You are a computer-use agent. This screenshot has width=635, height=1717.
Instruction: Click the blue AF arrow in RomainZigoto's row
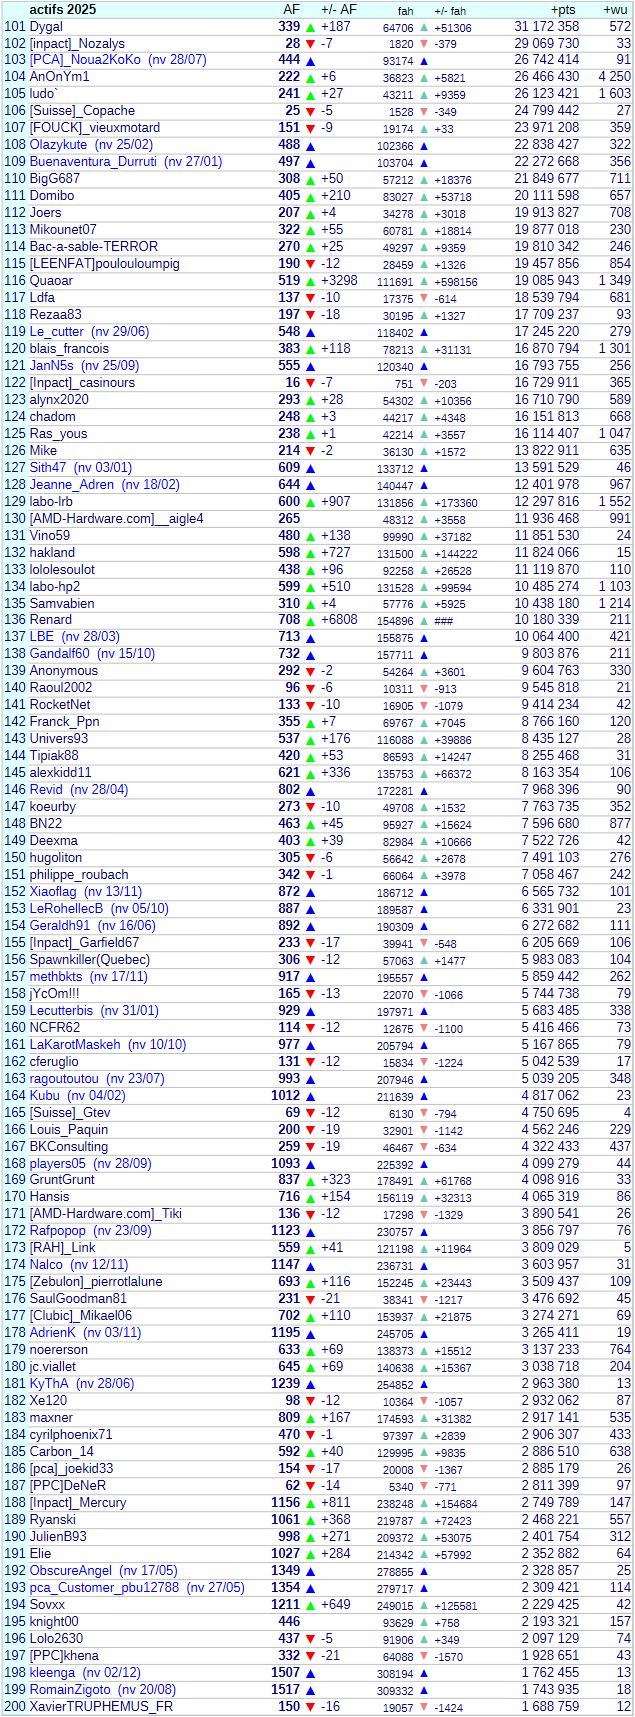[310, 1690]
